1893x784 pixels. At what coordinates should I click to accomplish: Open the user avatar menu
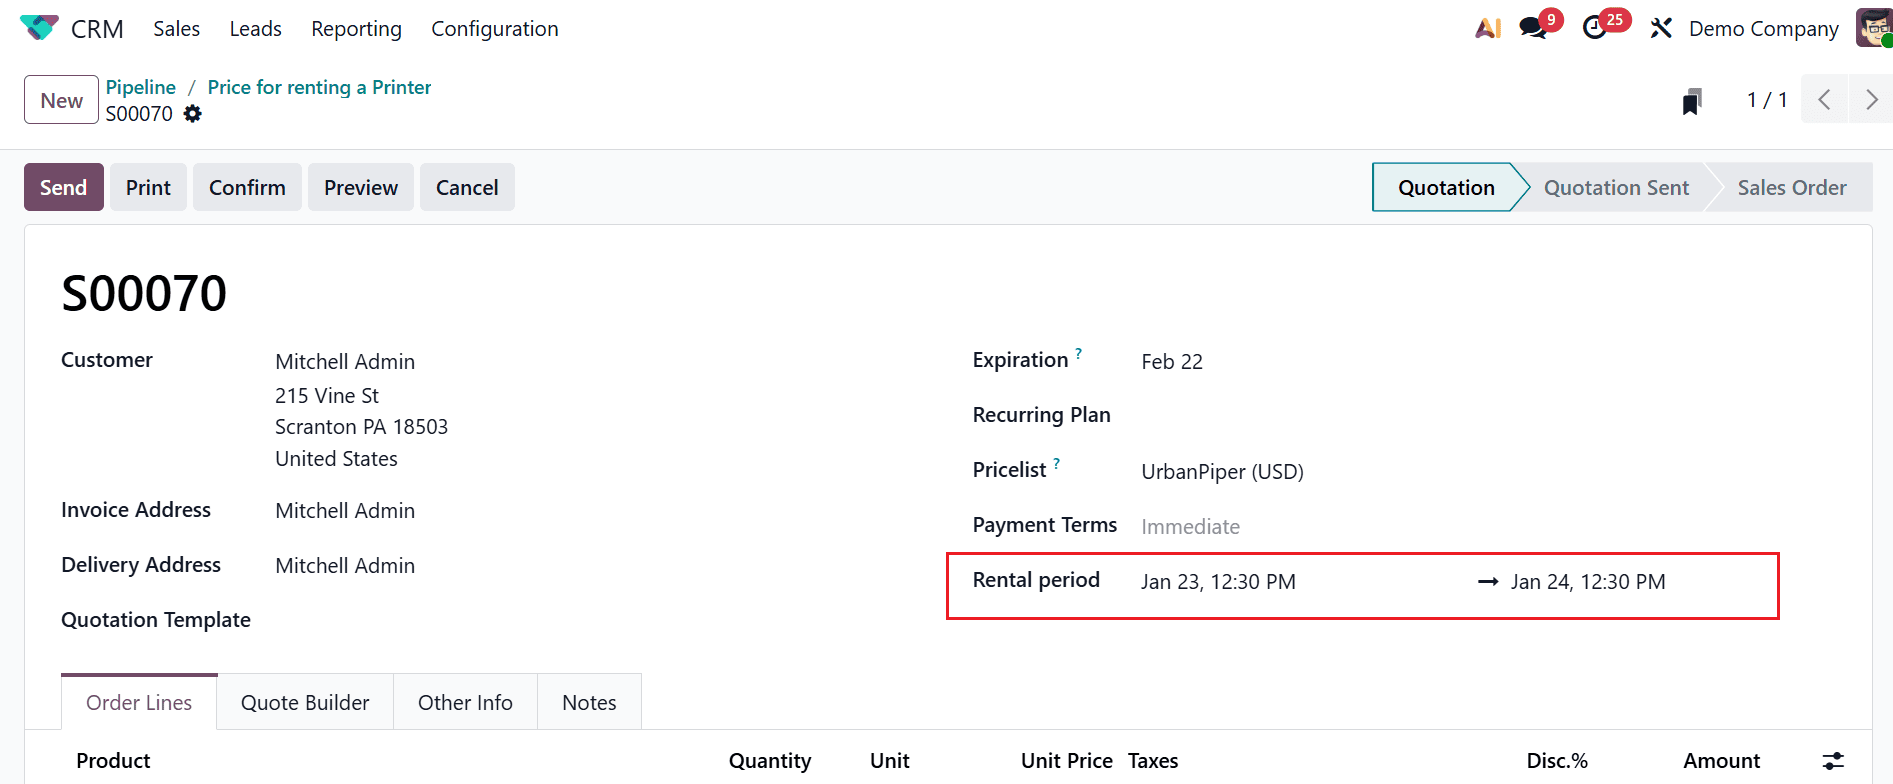(1874, 28)
